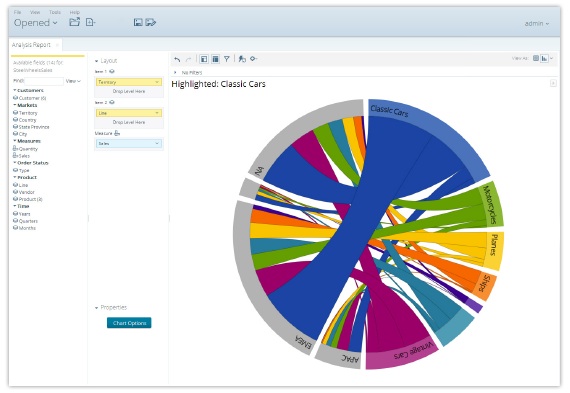Open the File menu
This screenshot has height=393, width=570.
(x=17, y=12)
